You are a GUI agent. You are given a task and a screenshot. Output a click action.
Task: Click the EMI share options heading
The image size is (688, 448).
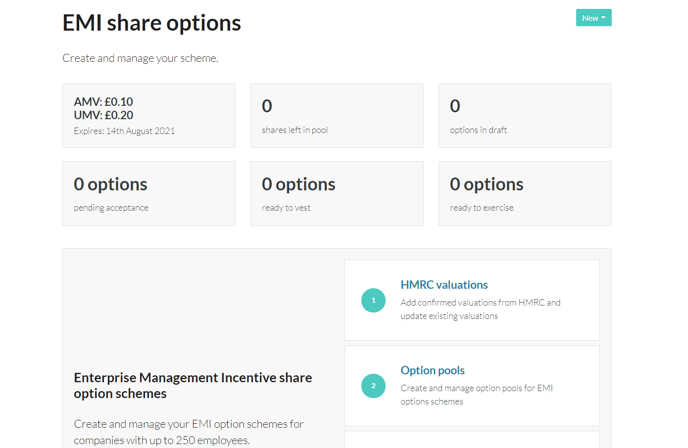point(152,23)
